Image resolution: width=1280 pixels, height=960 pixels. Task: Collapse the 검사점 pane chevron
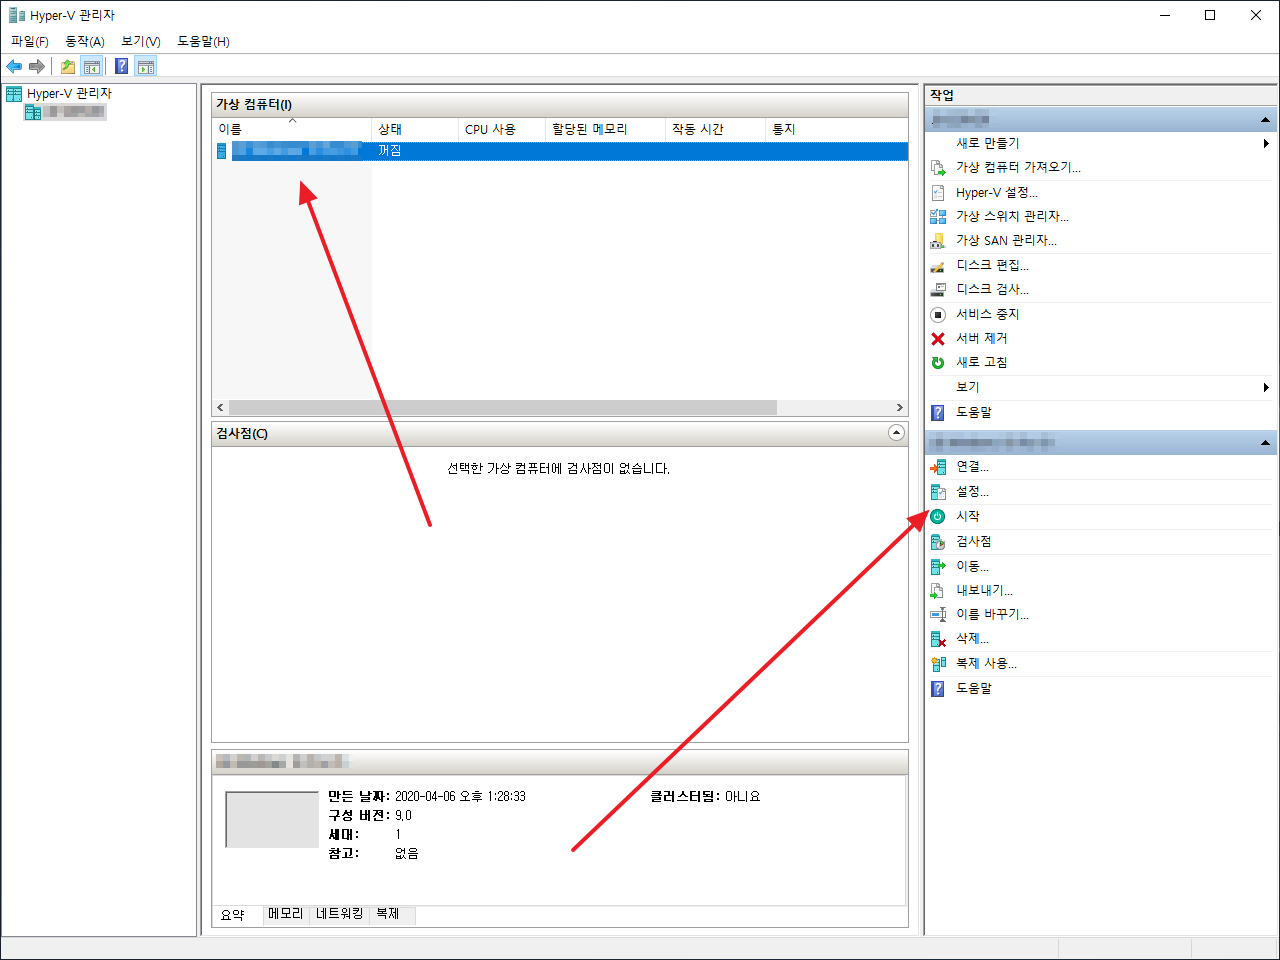(896, 433)
